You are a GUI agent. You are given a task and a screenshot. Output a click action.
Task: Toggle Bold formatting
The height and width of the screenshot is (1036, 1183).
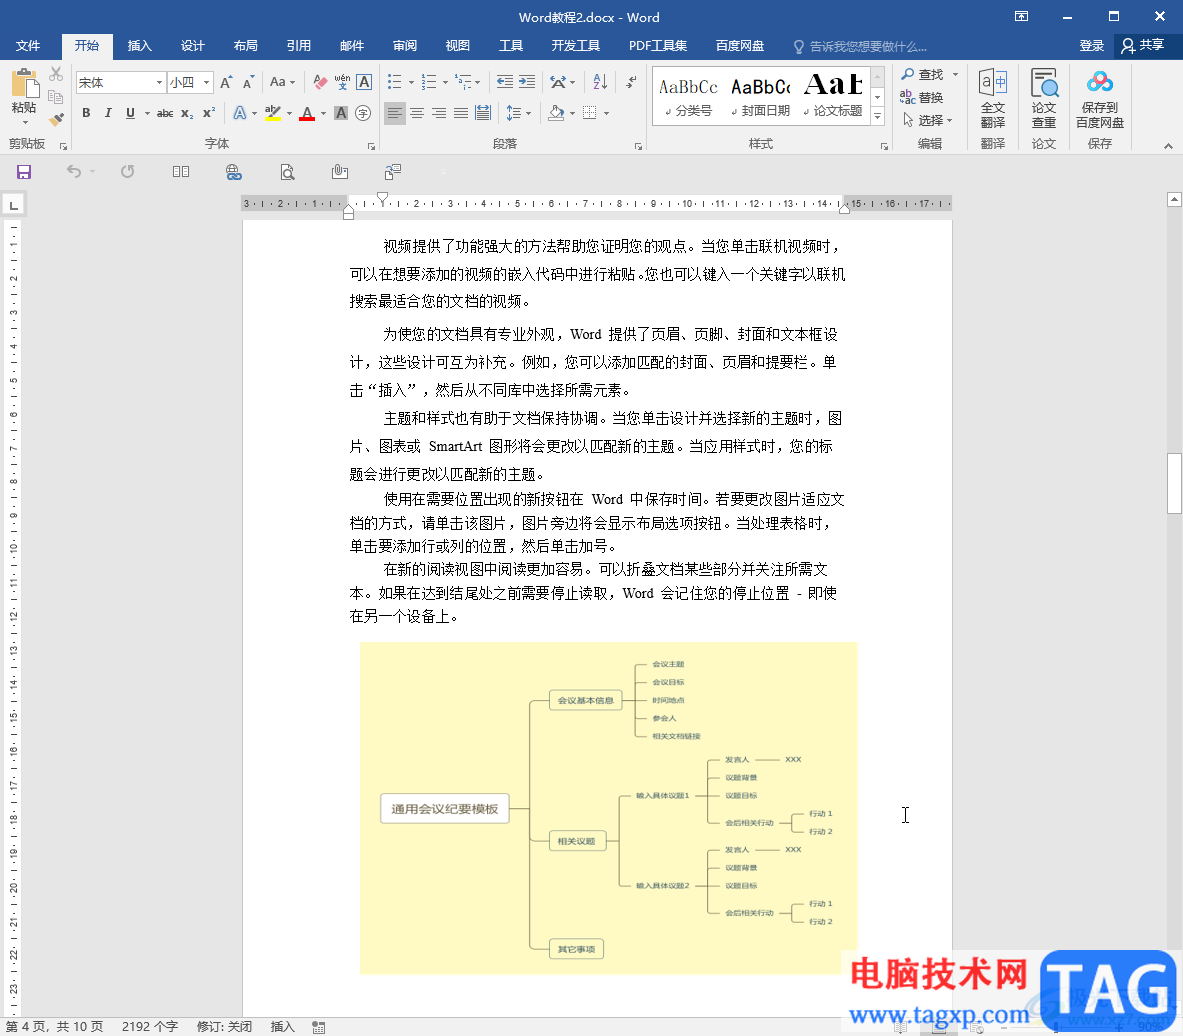[x=86, y=113]
